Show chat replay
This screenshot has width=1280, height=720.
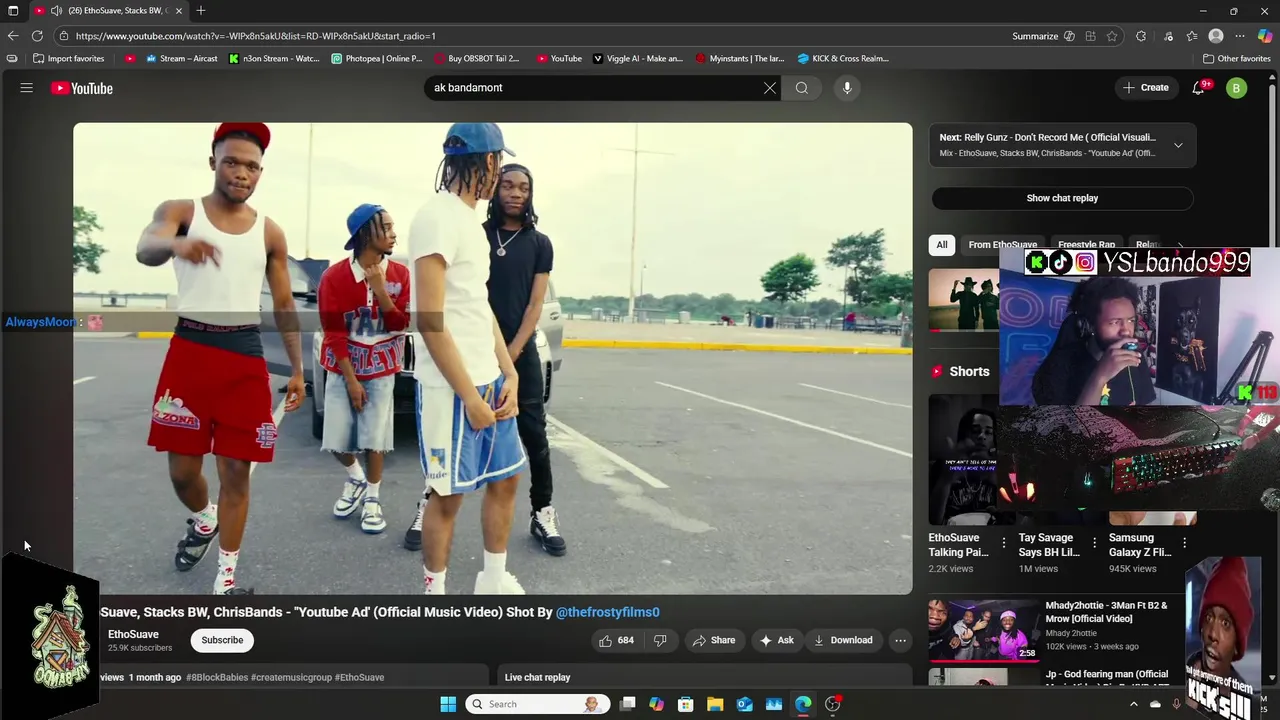tap(1062, 198)
